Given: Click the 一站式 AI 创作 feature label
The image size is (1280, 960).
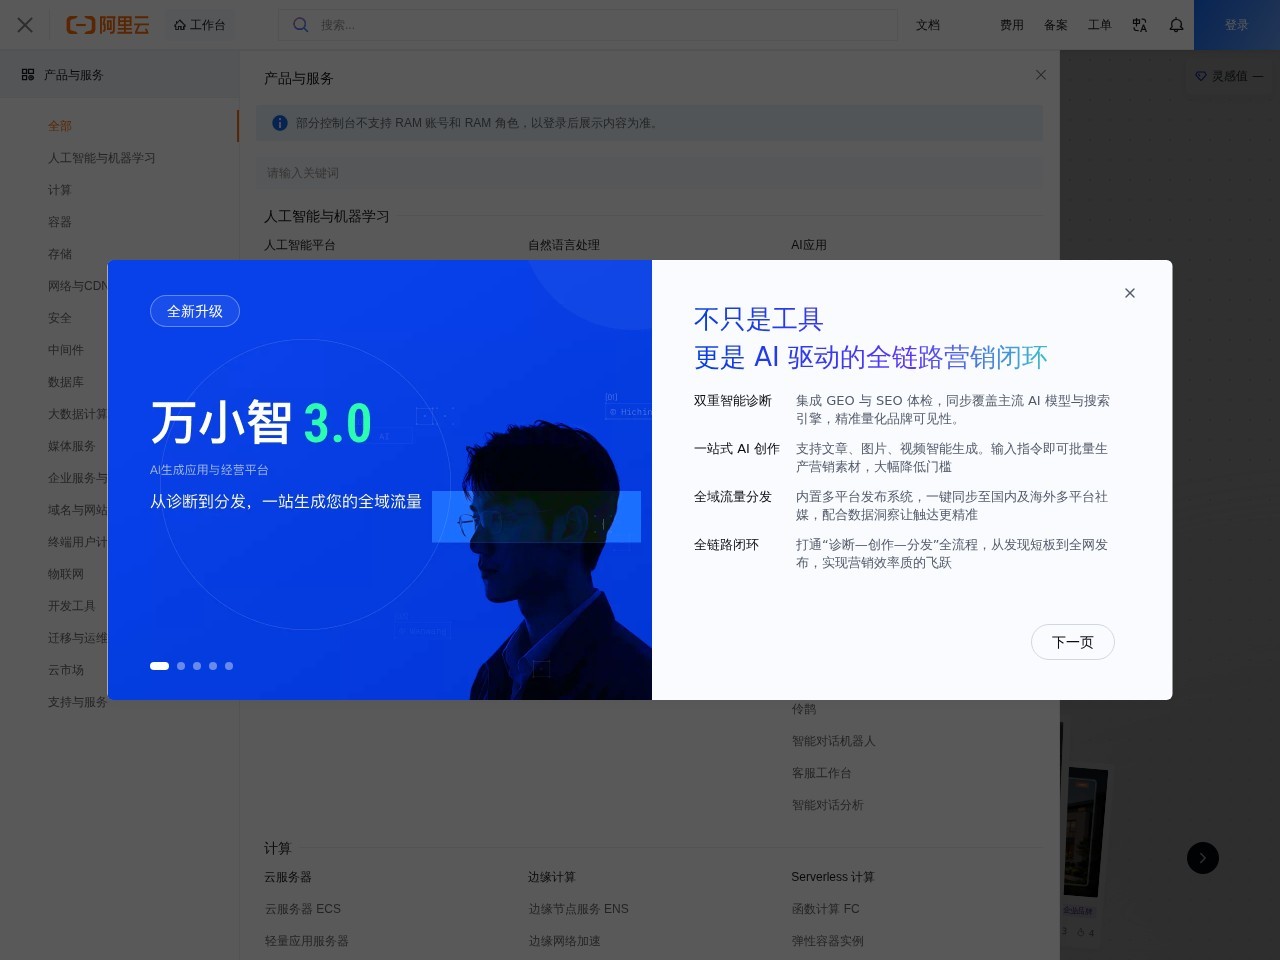Looking at the screenshot, I should pyautogui.click(x=737, y=449).
